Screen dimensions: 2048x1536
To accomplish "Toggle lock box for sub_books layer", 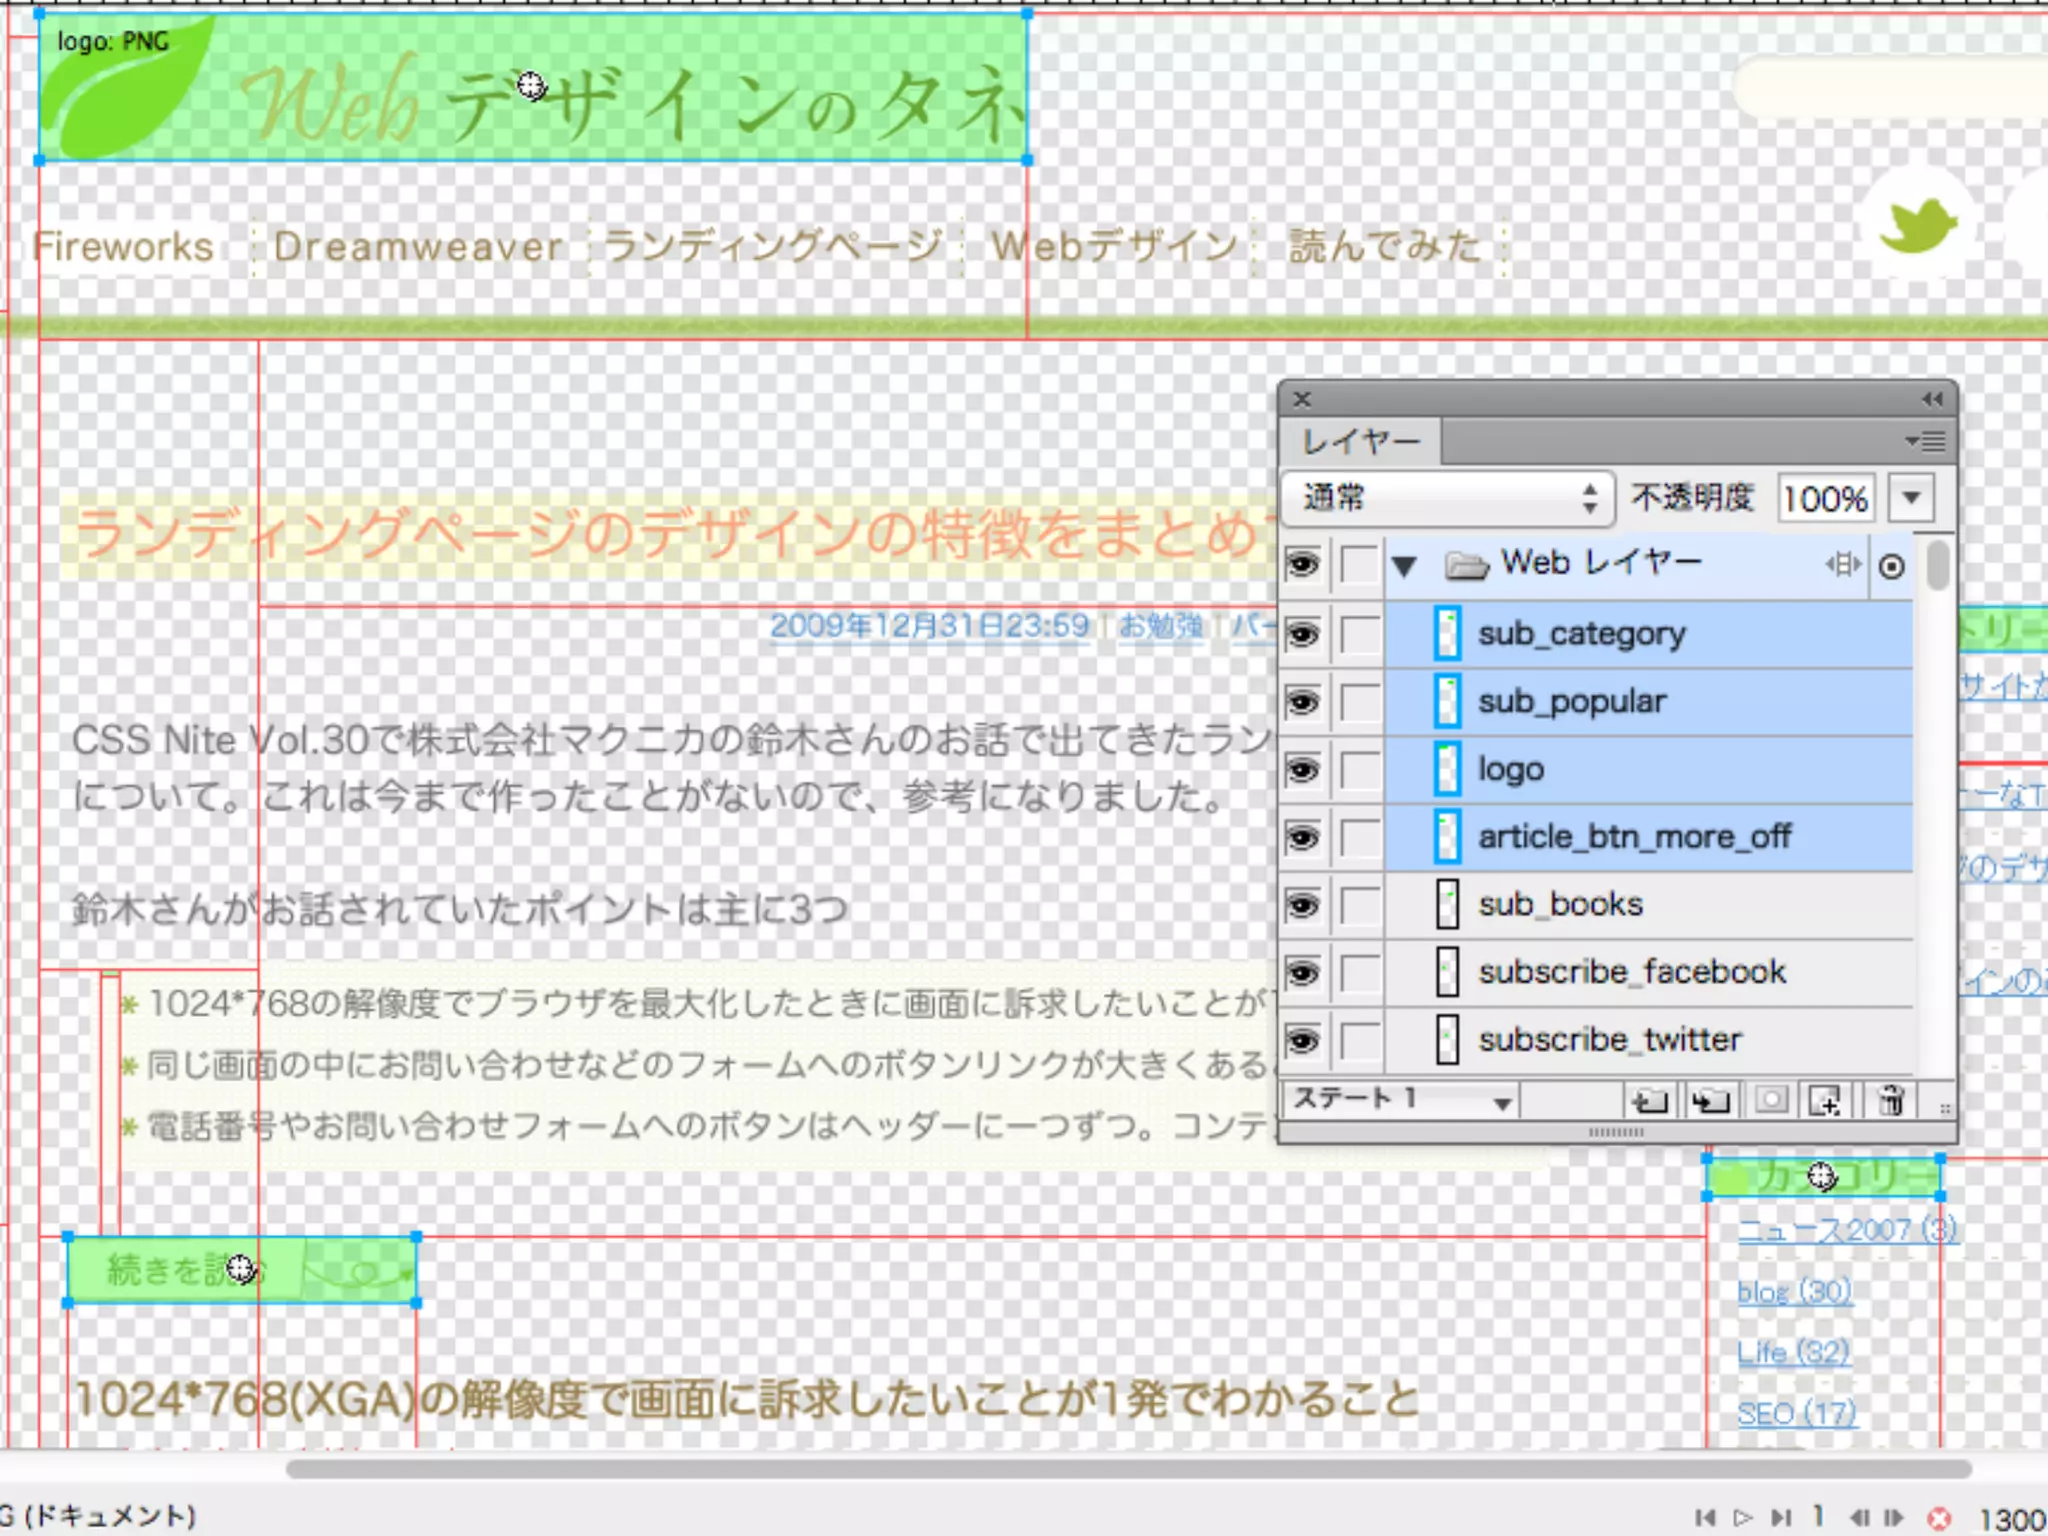I will click(1359, 905).
